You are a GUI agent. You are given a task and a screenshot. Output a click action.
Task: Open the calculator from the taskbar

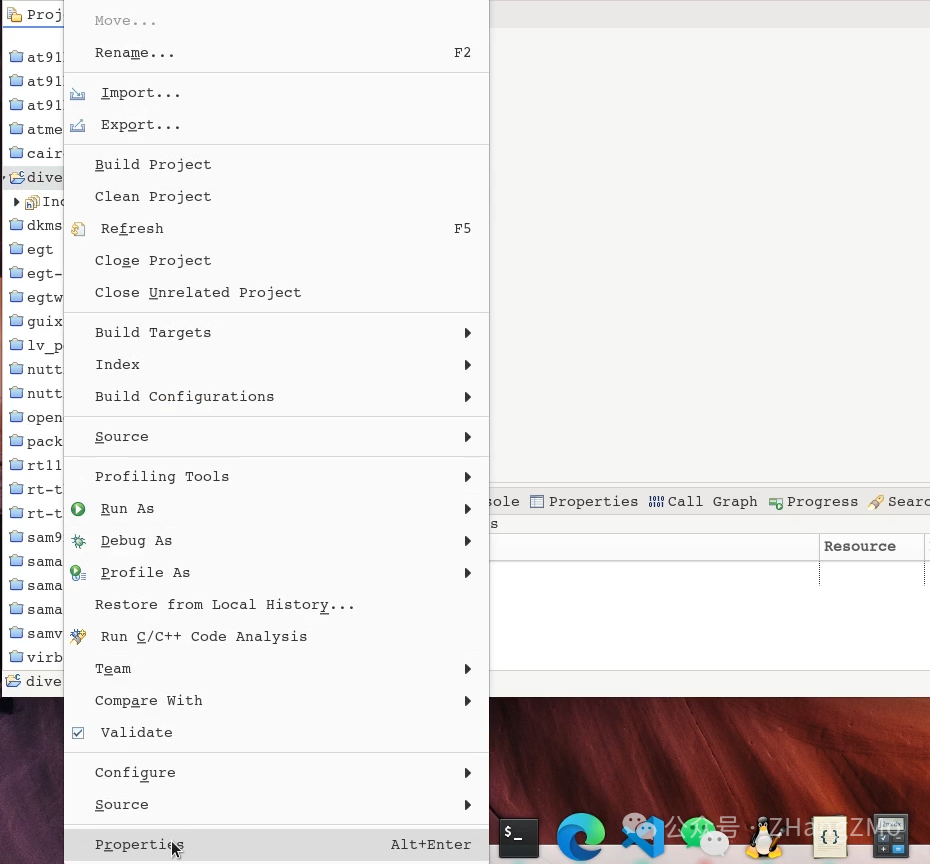coord(891,836)
